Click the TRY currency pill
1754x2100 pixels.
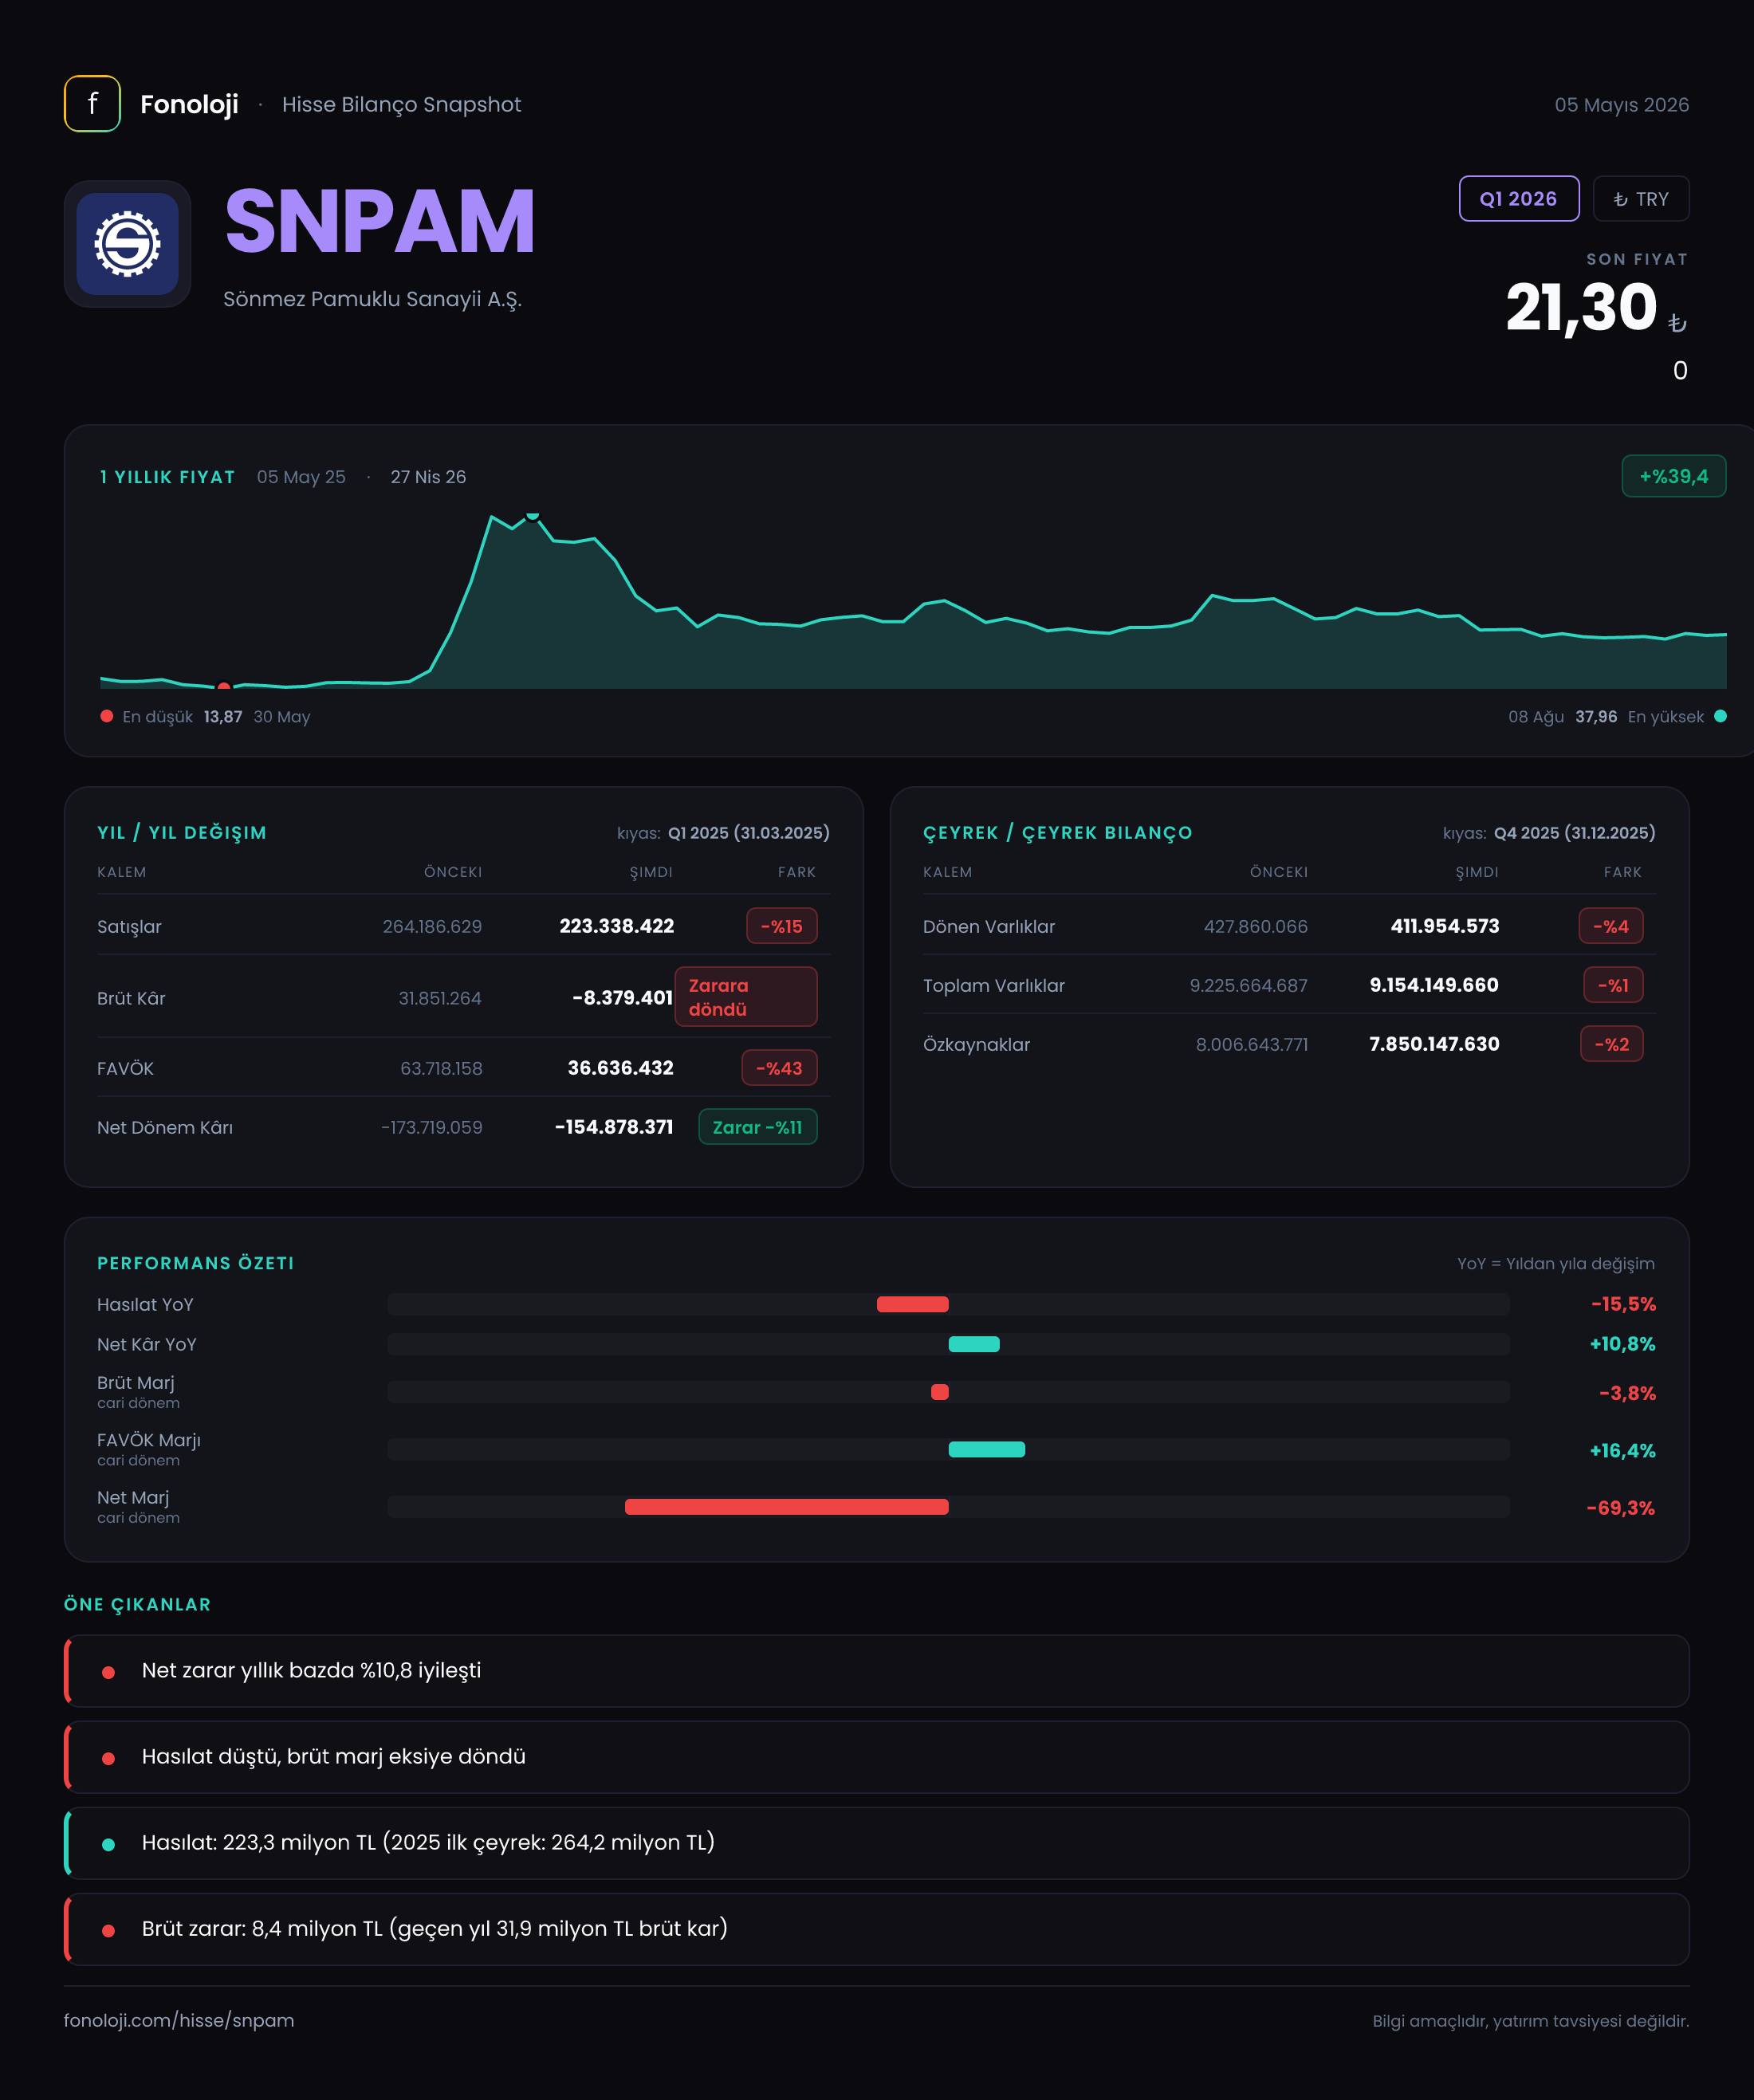(x=1640, y=199)
